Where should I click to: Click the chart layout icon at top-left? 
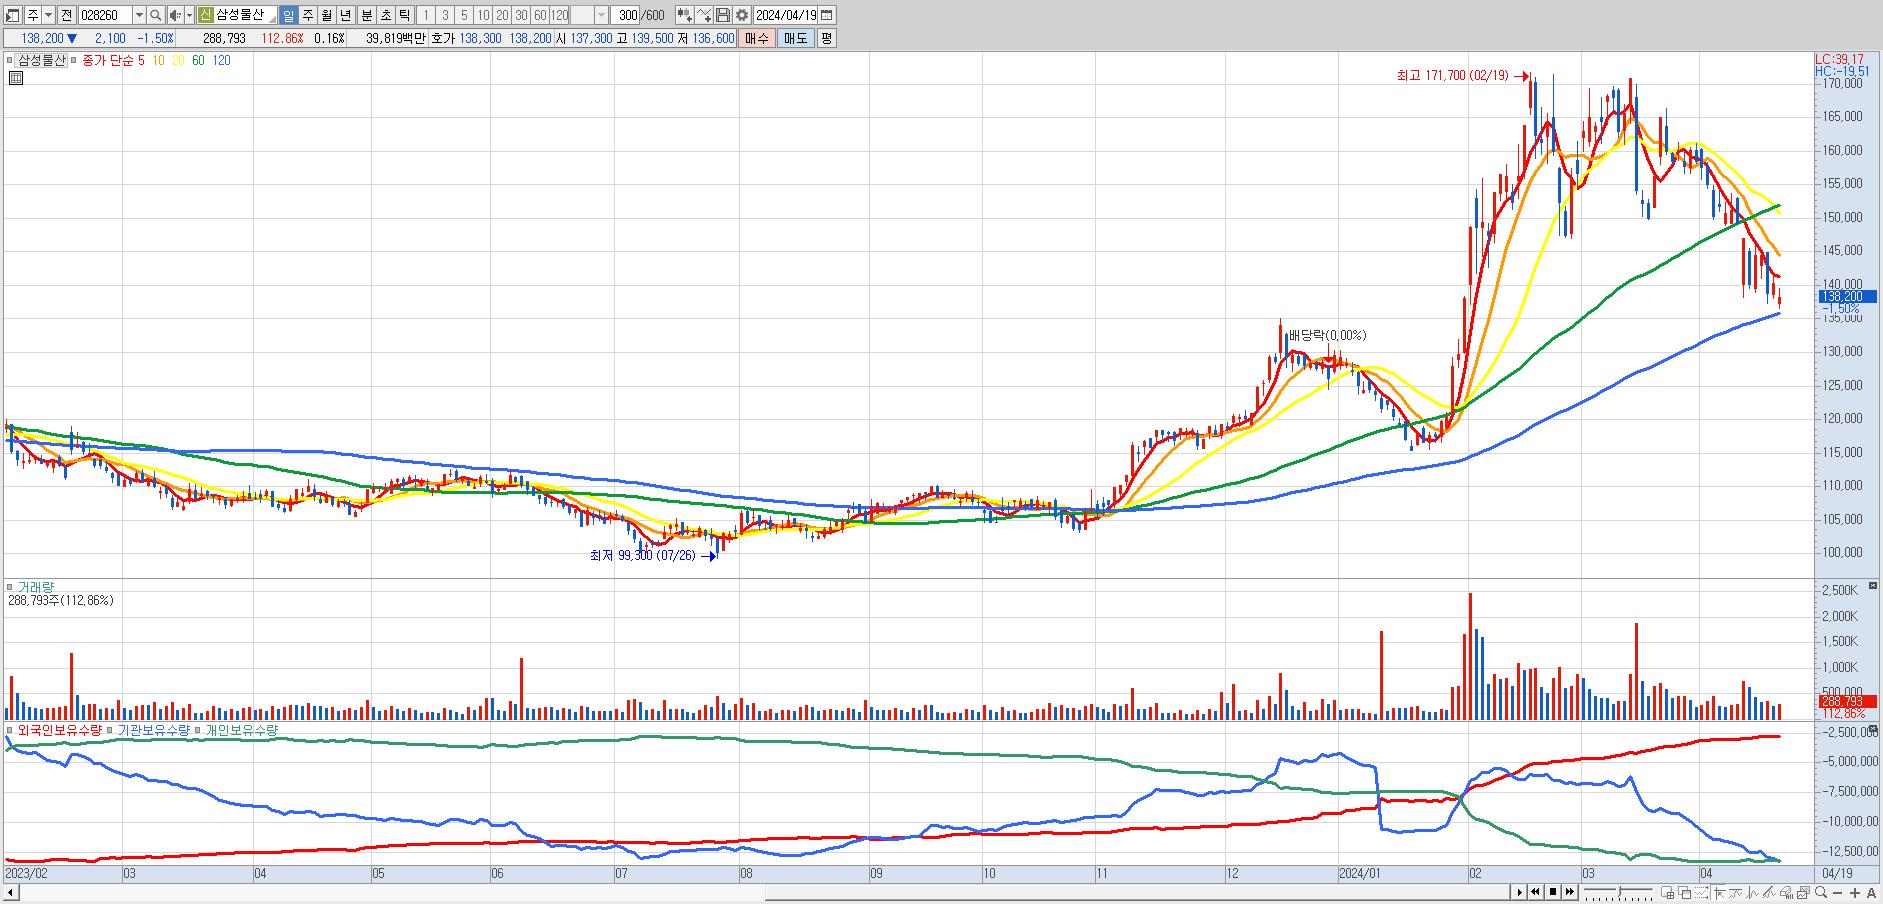coord(13,15)
